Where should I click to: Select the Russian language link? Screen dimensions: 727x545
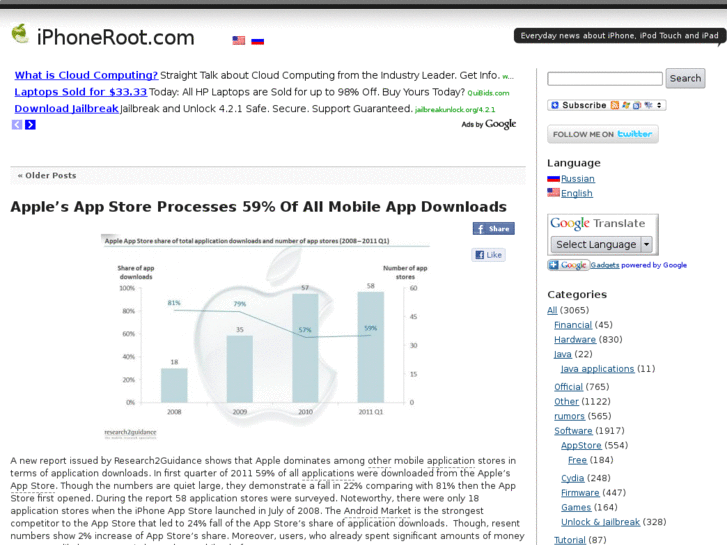click(x=578, y=179)
